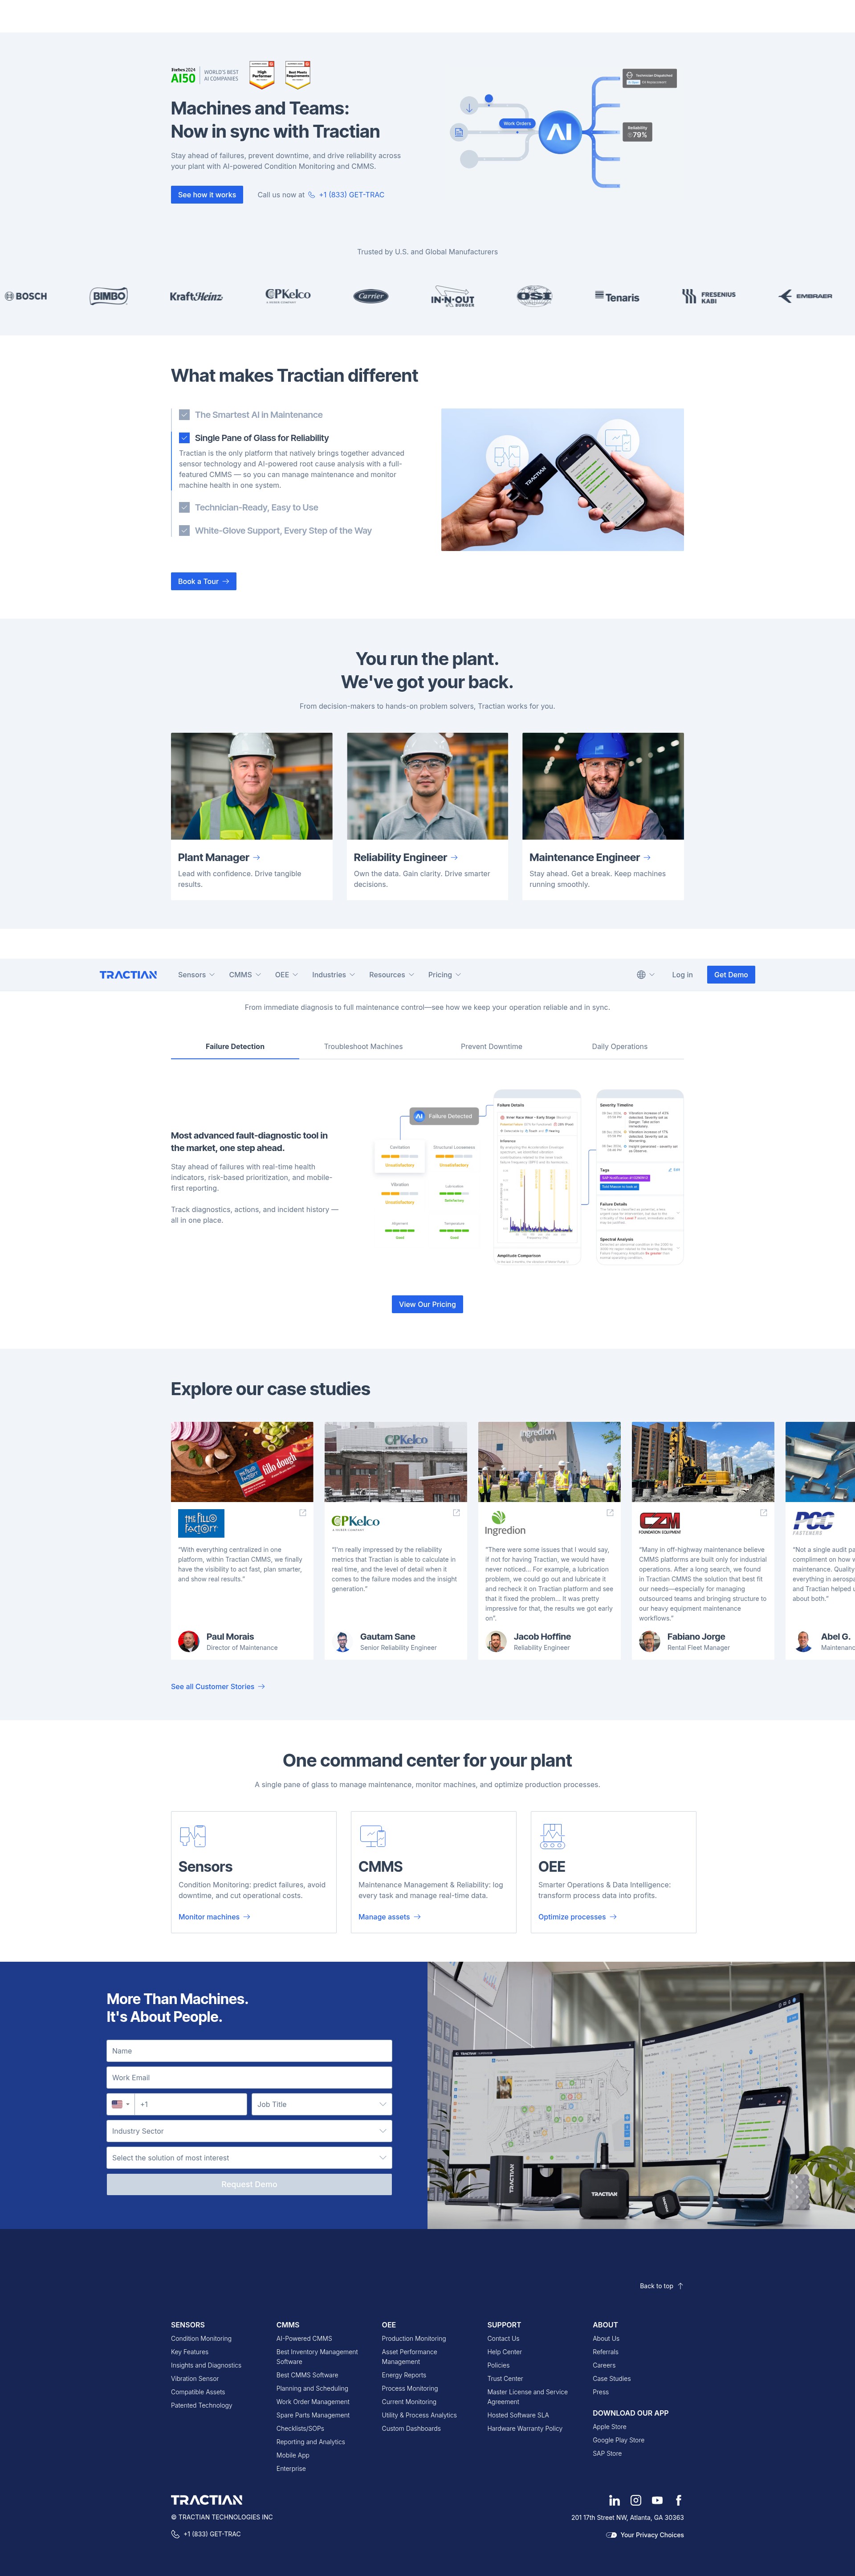Expand the CMMS navbar dropdown

tap(245, 974)
